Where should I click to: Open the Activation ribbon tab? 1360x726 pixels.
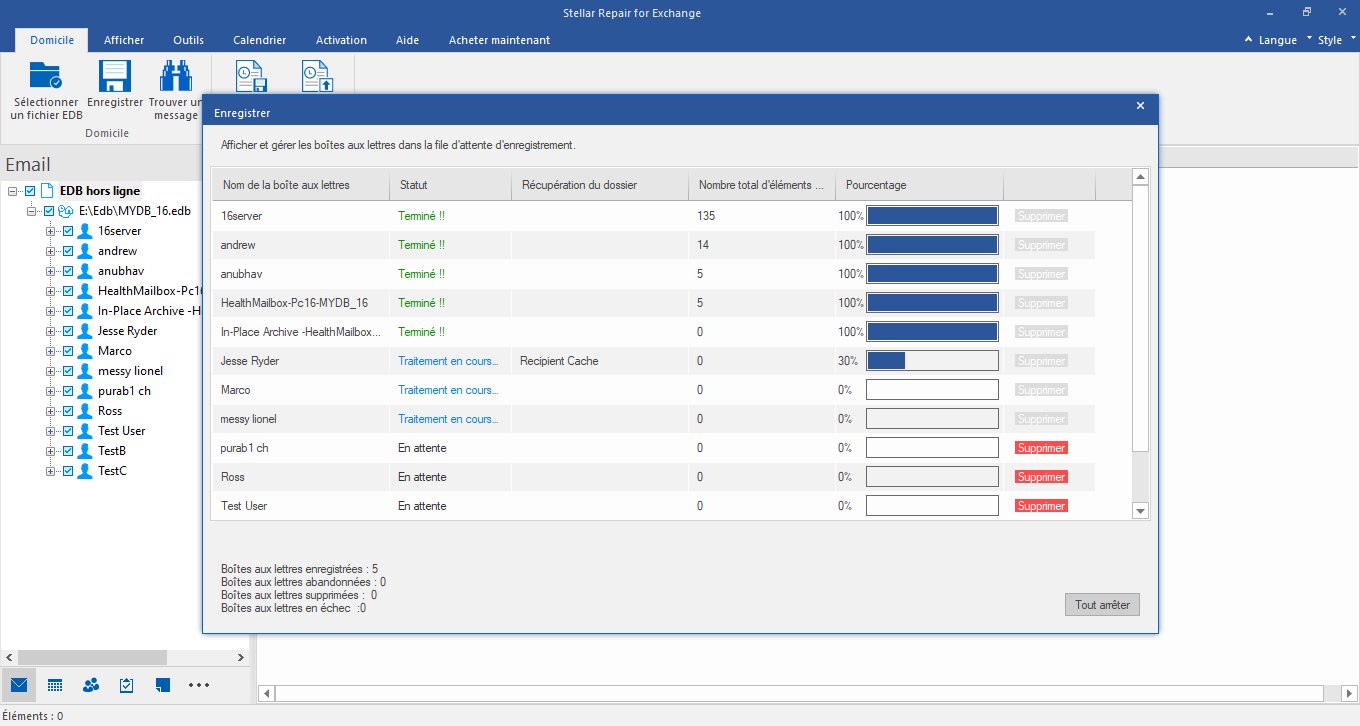[341, 40]
